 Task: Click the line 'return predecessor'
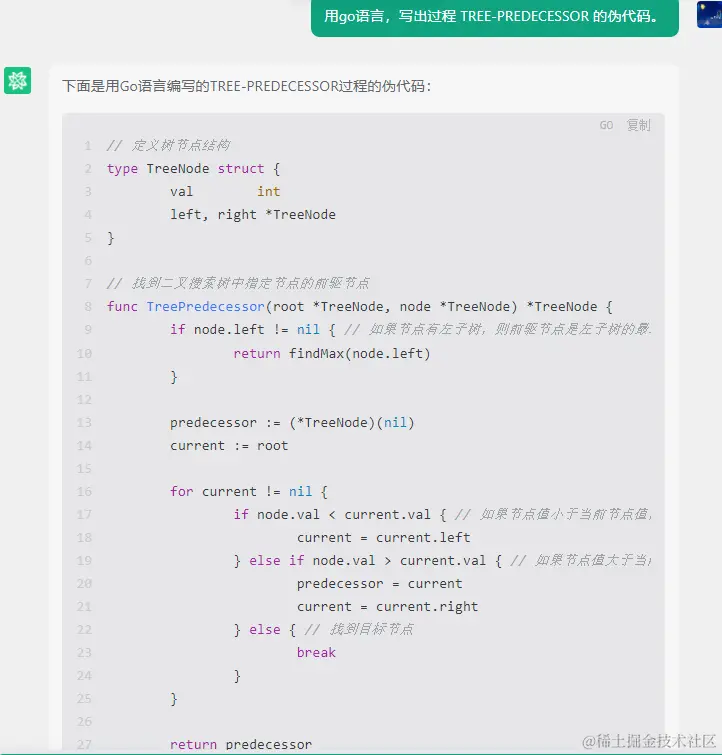coord(241,744)
